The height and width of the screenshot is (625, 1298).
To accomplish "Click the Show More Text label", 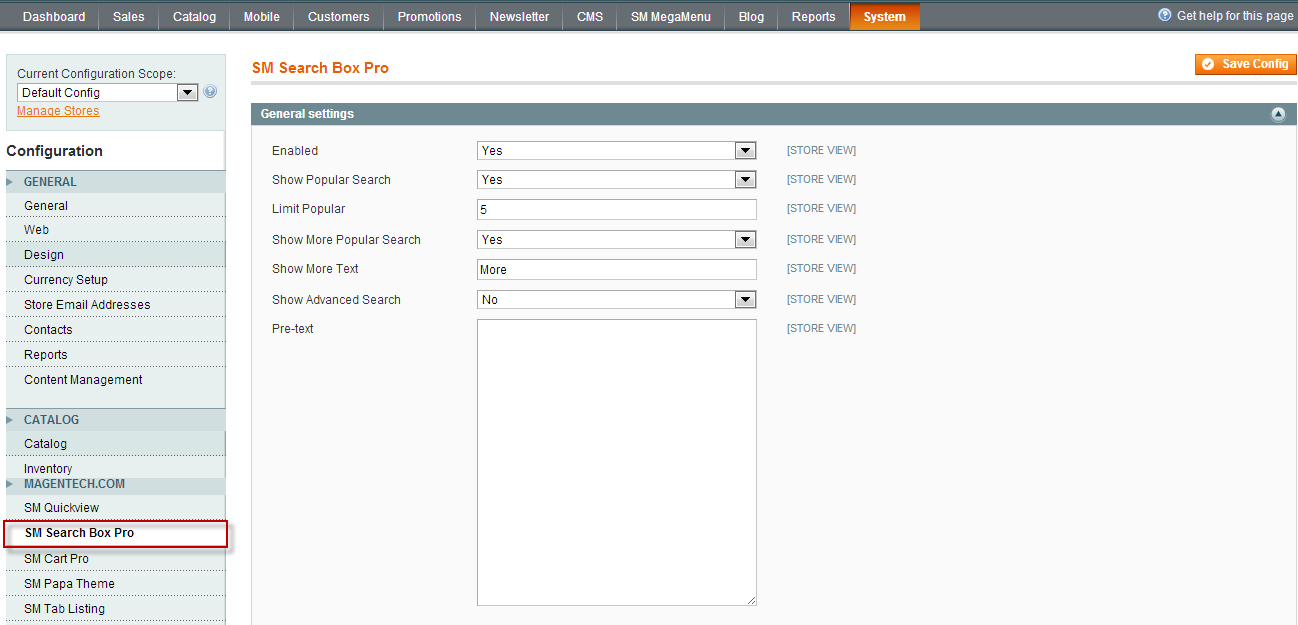I will click(315, 269).
